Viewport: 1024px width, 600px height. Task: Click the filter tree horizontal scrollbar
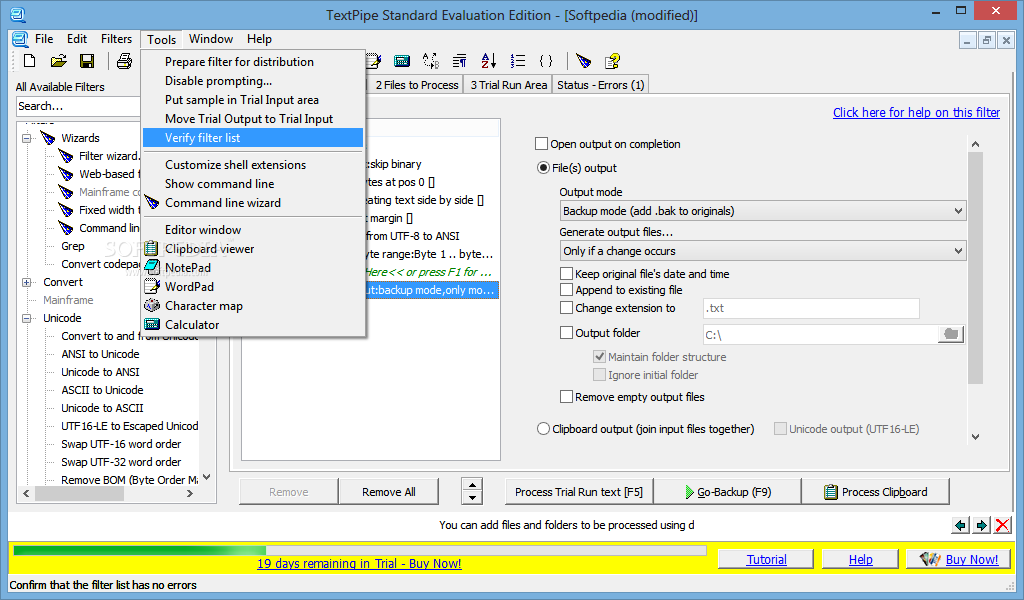click(108, 494)
